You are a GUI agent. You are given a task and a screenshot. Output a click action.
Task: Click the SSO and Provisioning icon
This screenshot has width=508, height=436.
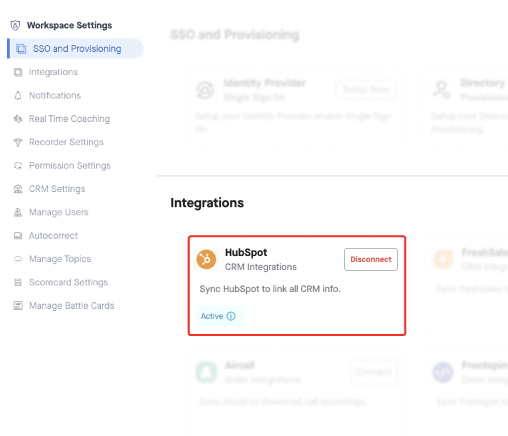(21, 49)
